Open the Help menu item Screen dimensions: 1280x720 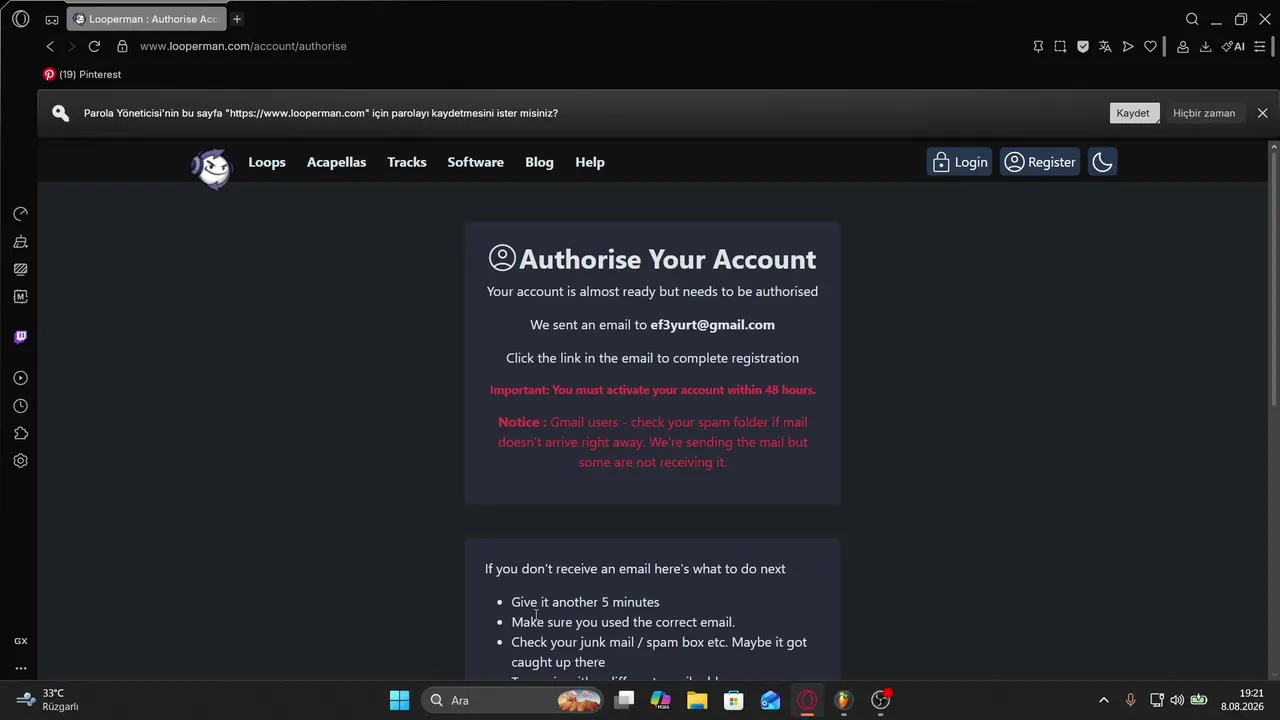(x=590, y=162)
